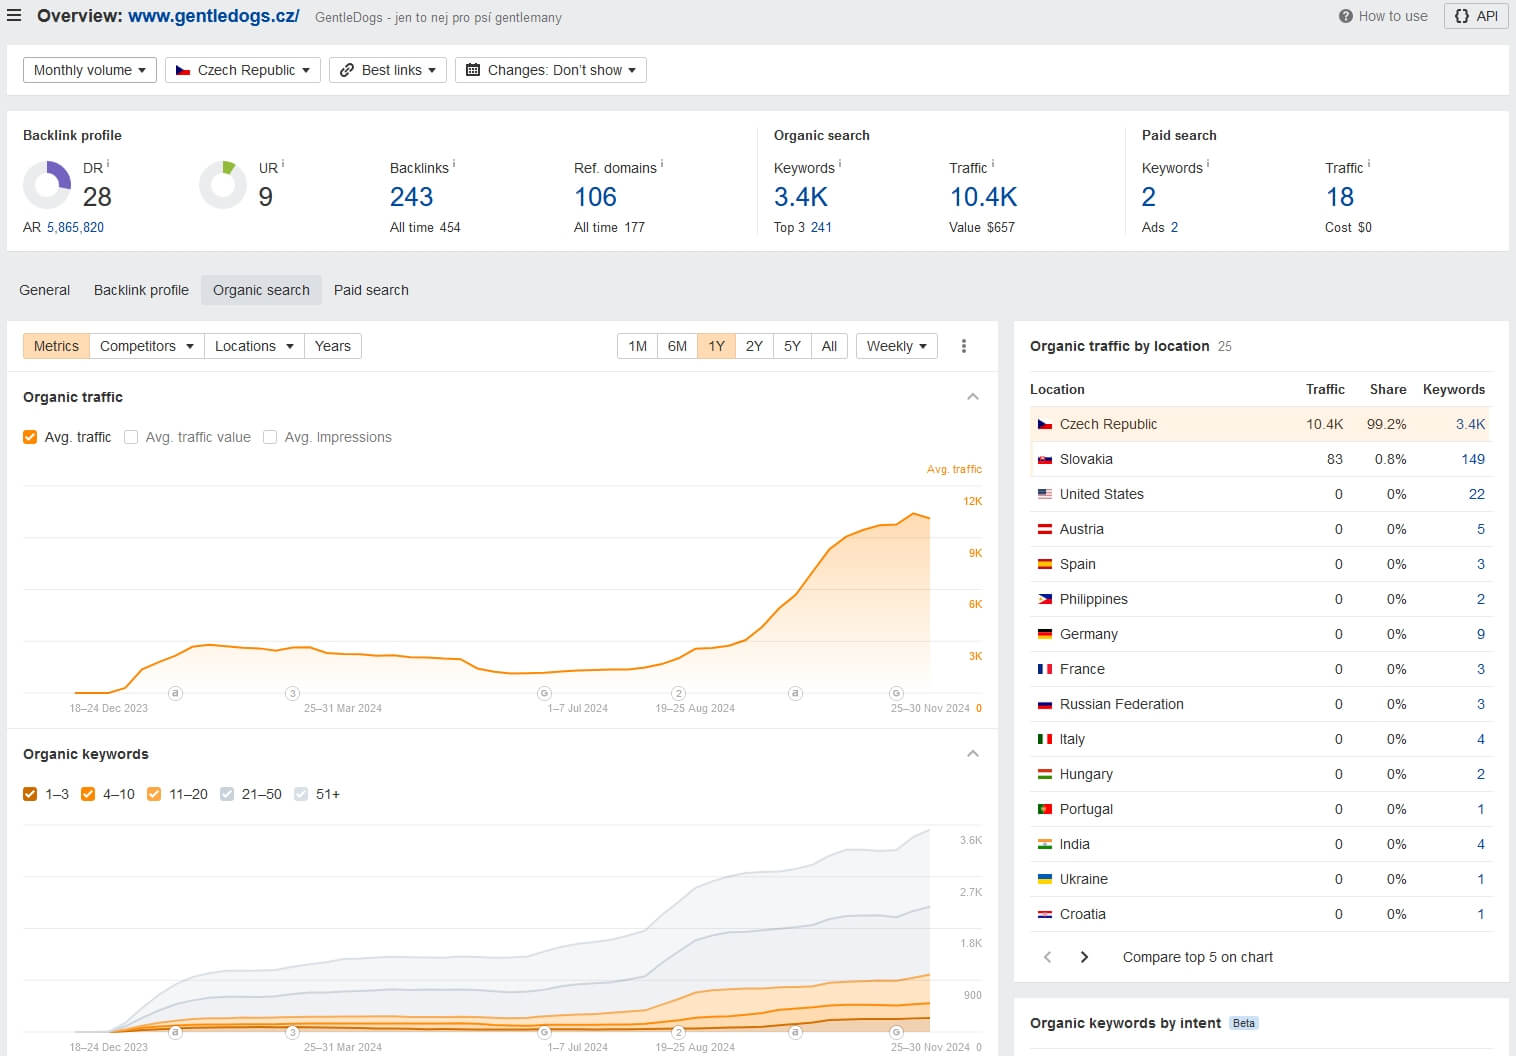Click the UR info icon

point(283,164)
